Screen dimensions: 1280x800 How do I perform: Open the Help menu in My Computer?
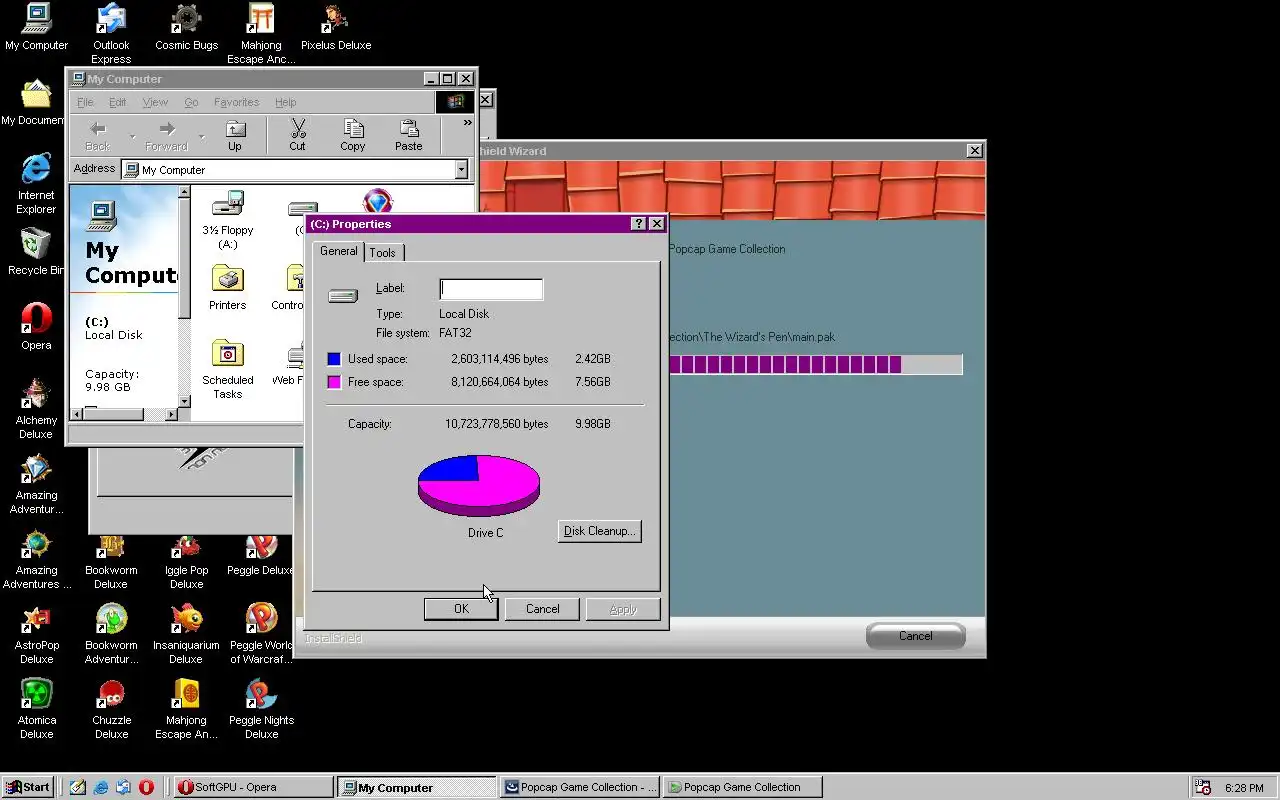click(x=285, y=102)
